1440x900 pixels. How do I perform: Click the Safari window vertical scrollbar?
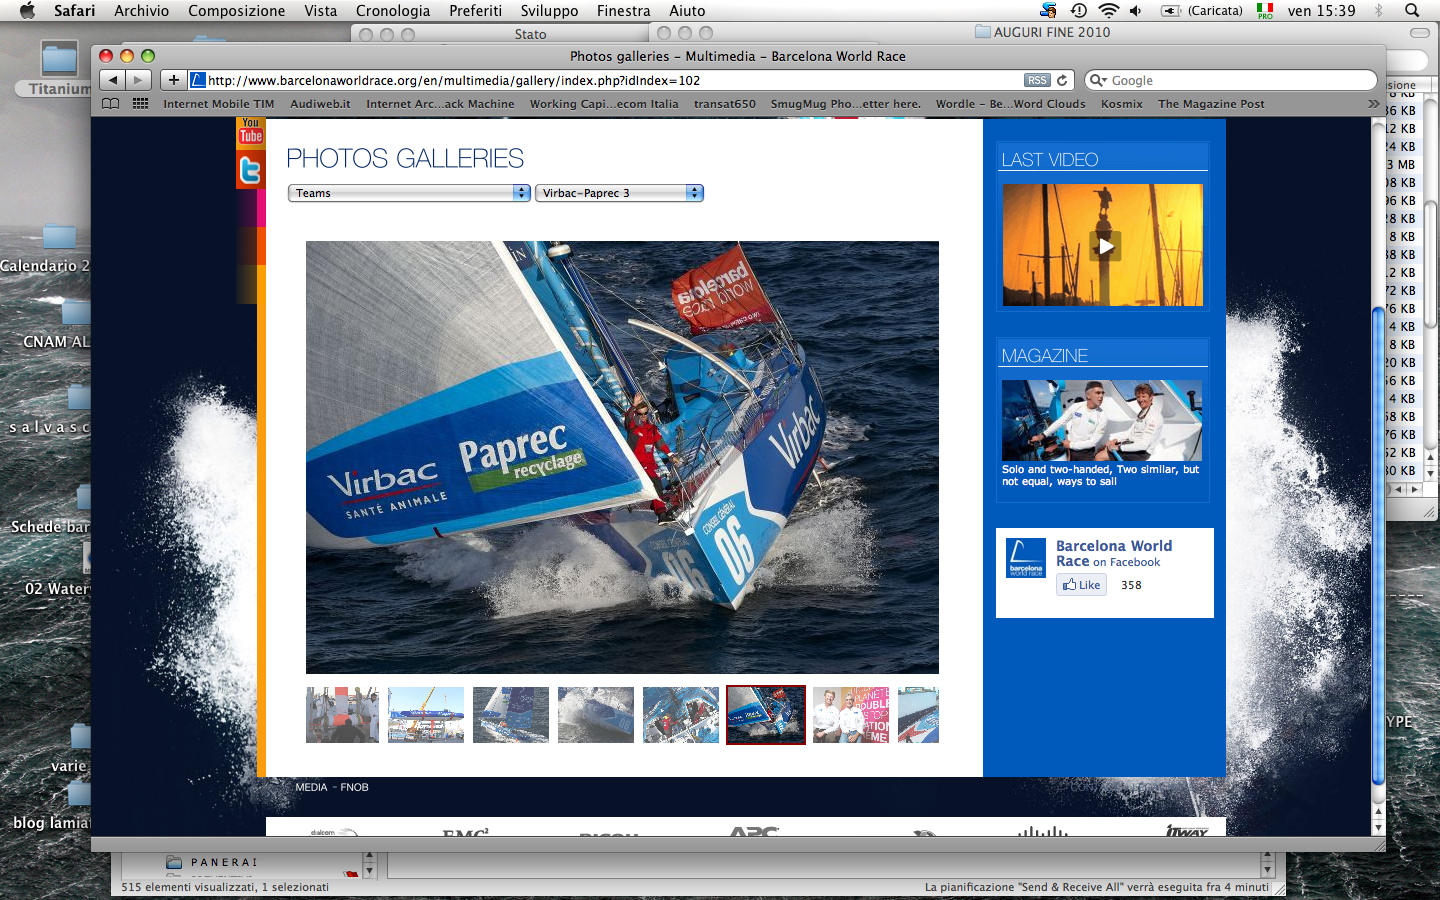click(x=1378, y=545)
